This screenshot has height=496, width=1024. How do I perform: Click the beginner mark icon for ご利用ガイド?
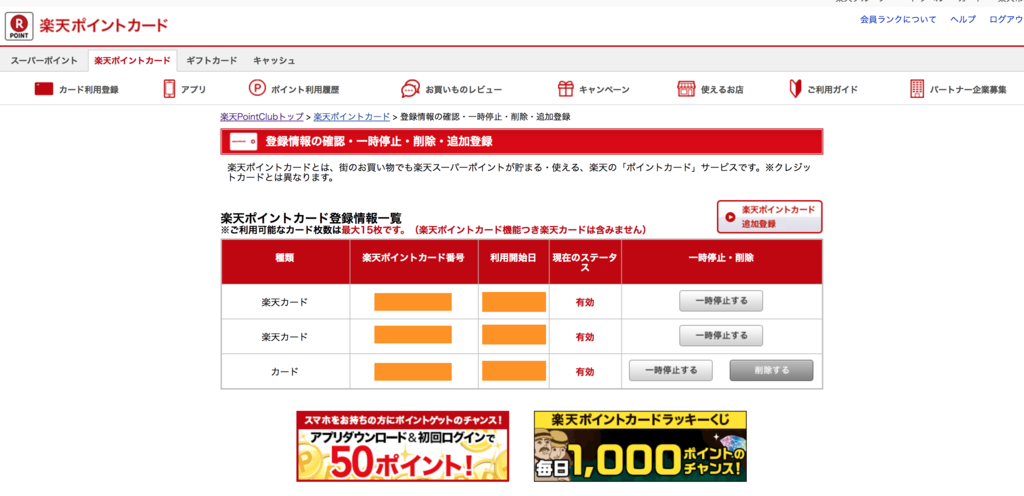pyautogui.click(x=795, y=89)
